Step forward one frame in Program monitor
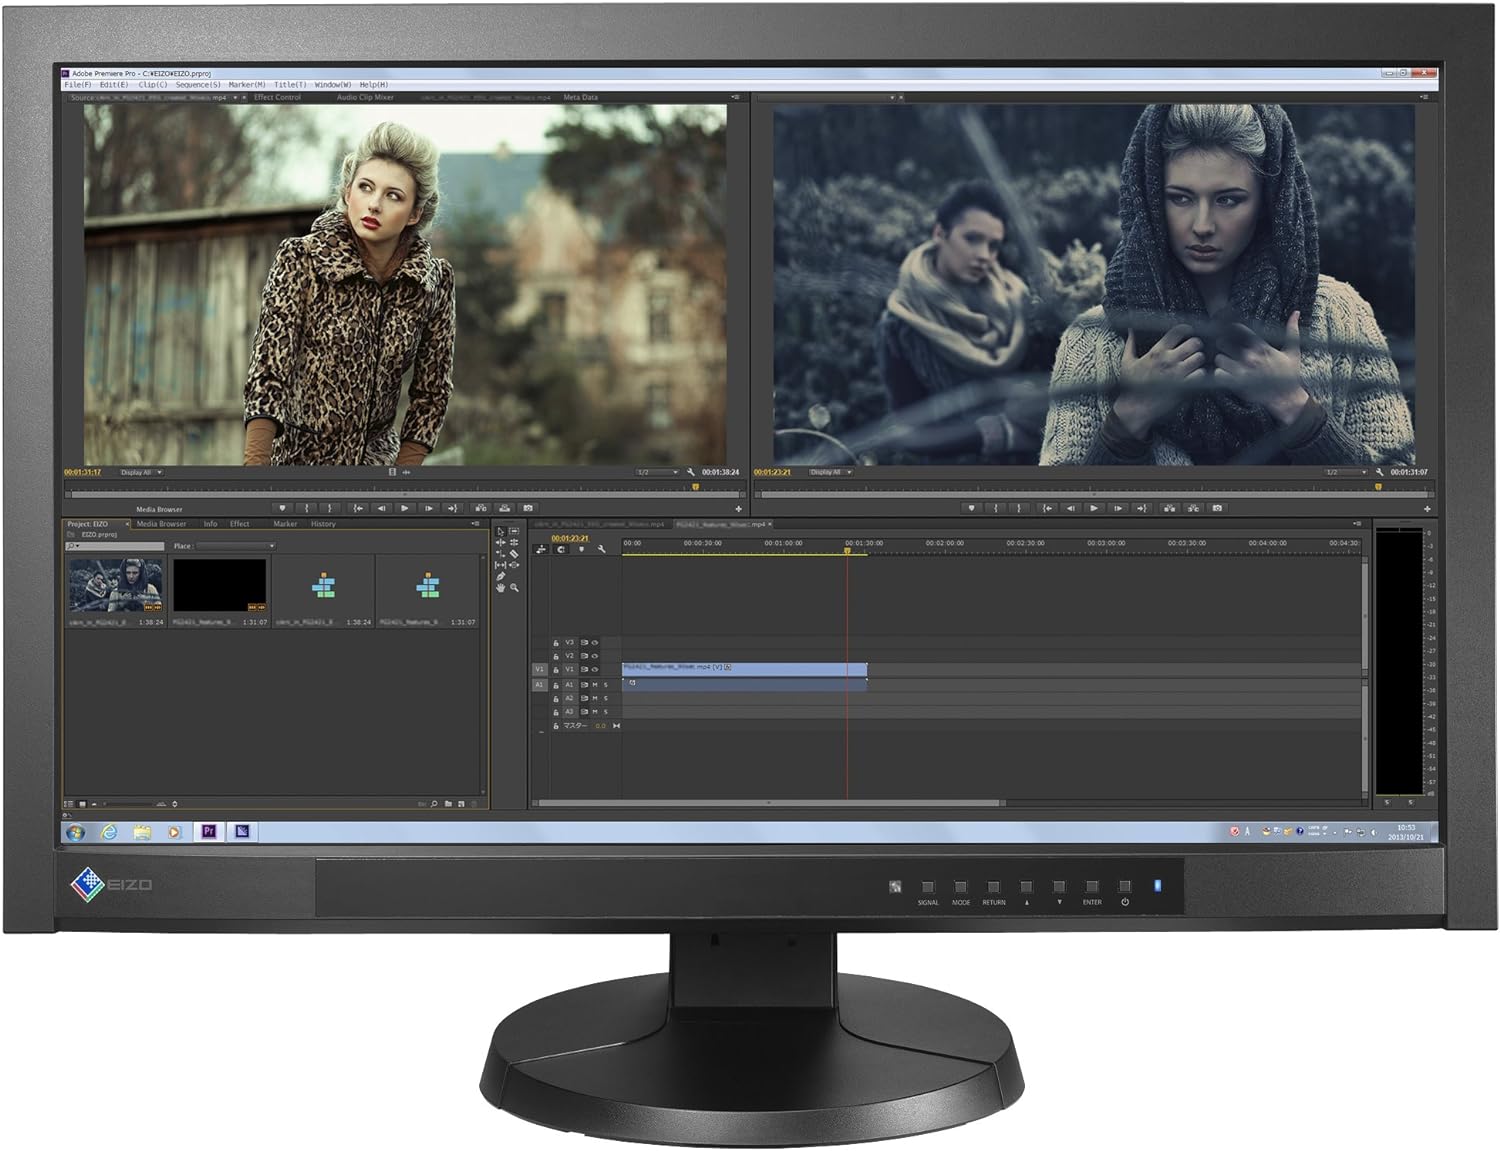 (x=1118, y=508)
